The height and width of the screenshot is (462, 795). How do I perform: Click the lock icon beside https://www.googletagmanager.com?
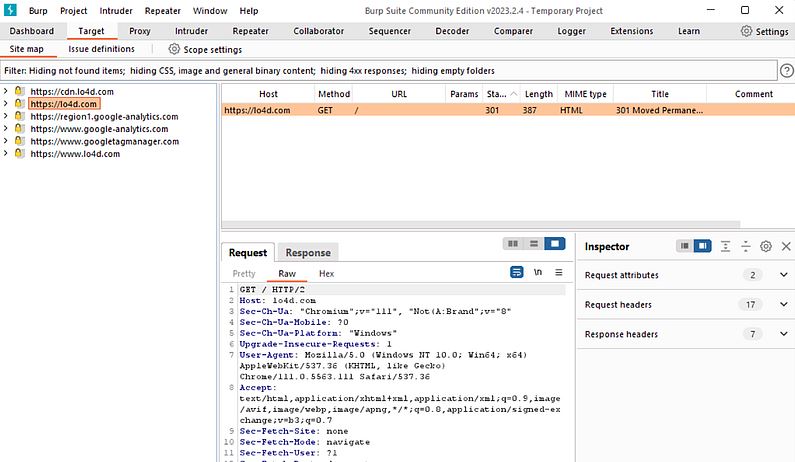coord(19,141)
